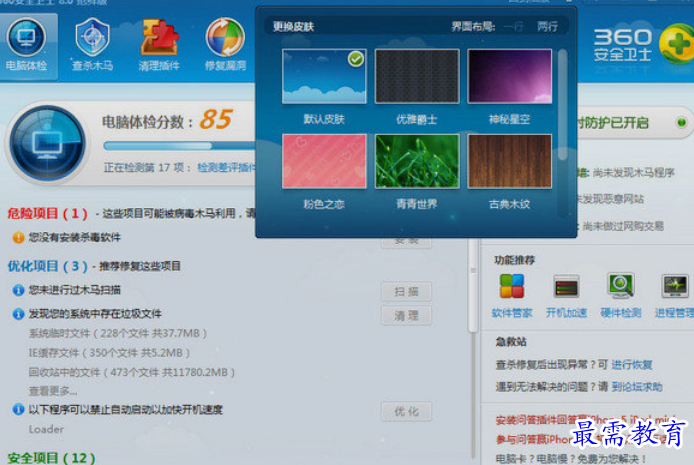This screenshot has height=465, width=694.
Task: Click the green protection status indicator
Action: (681, 123)
